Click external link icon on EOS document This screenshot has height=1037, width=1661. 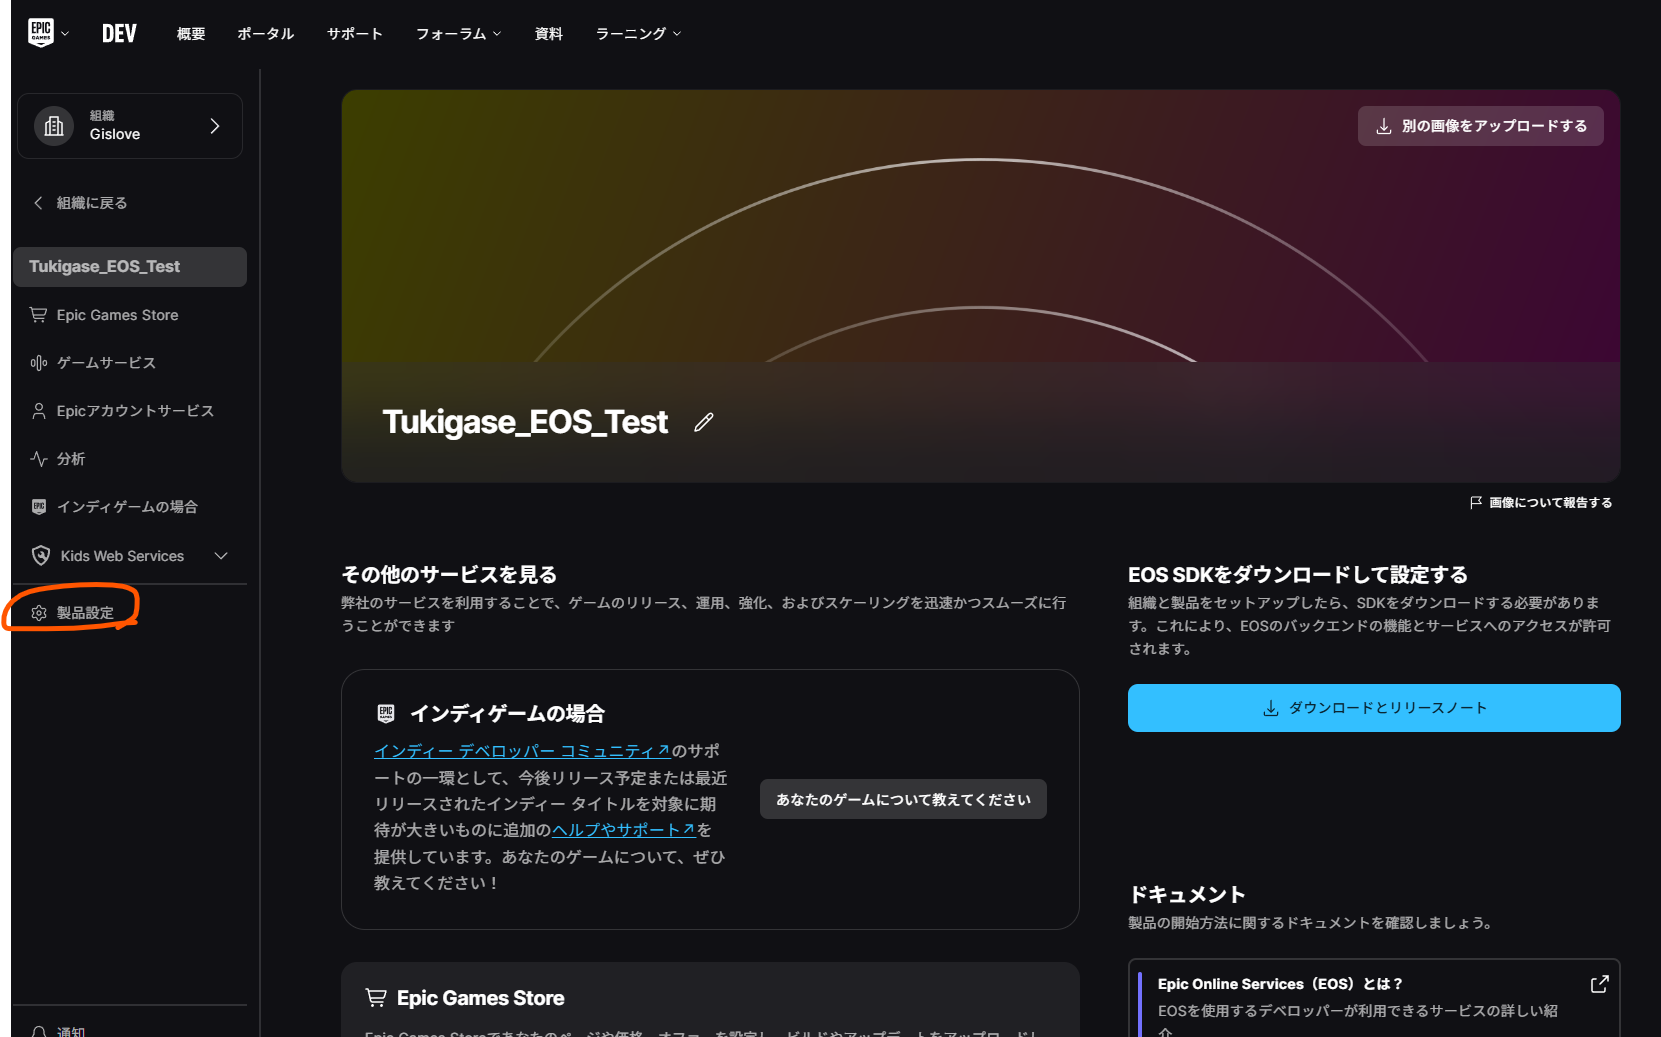tap(1599, 984)
